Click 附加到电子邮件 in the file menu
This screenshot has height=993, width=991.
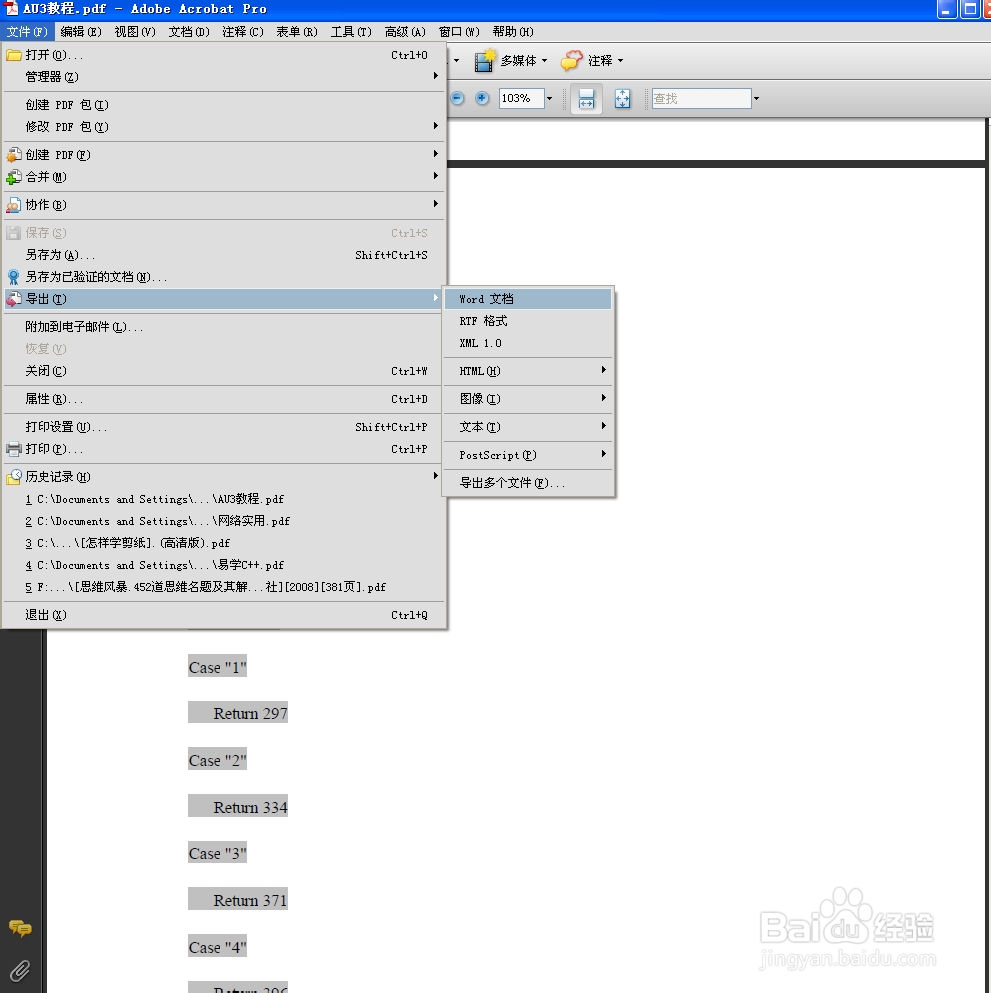coord(80,326)
